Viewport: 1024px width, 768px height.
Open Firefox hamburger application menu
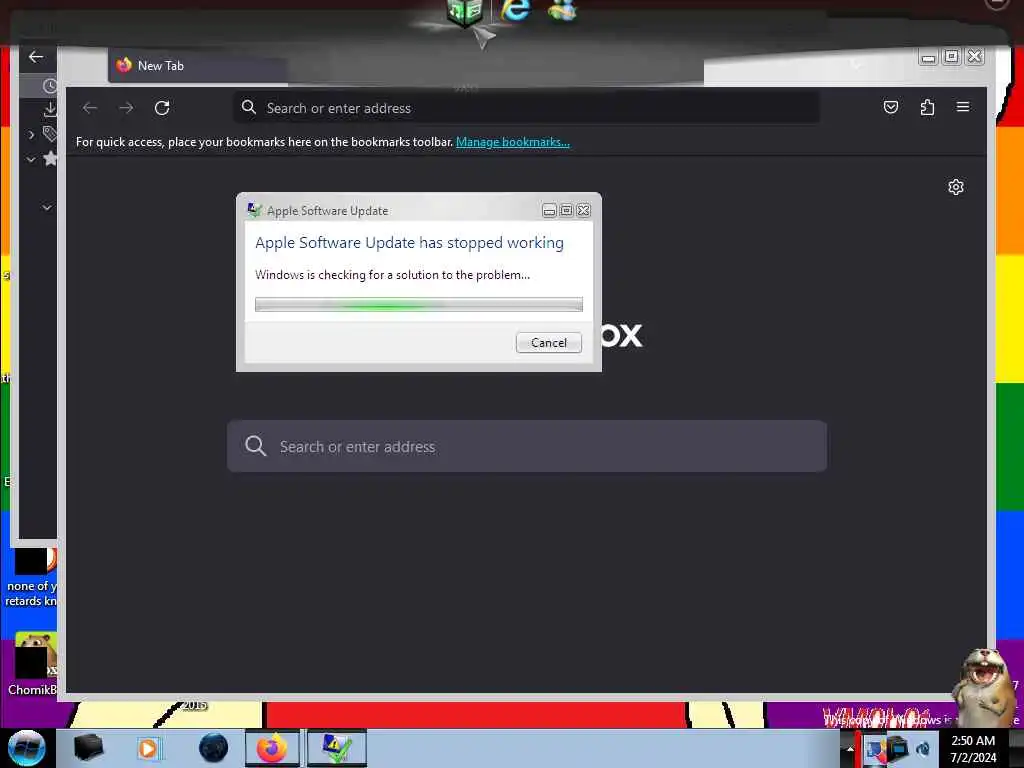tap(963, 107)
